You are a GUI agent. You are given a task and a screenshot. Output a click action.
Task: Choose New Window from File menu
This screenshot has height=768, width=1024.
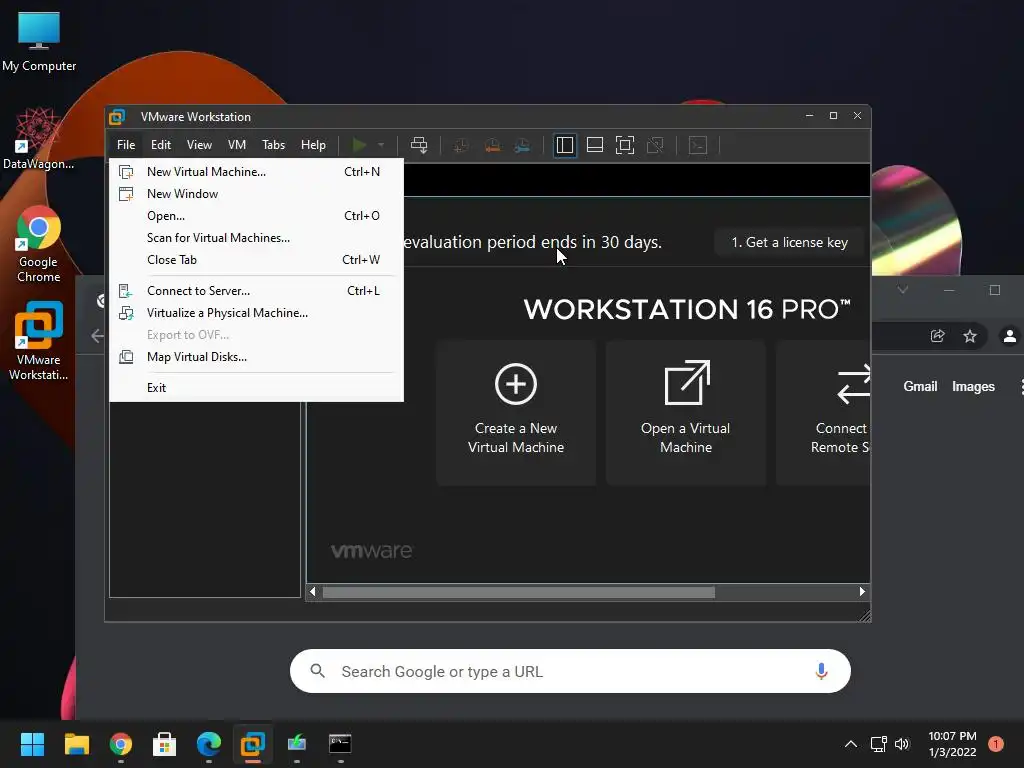point(256,194)
